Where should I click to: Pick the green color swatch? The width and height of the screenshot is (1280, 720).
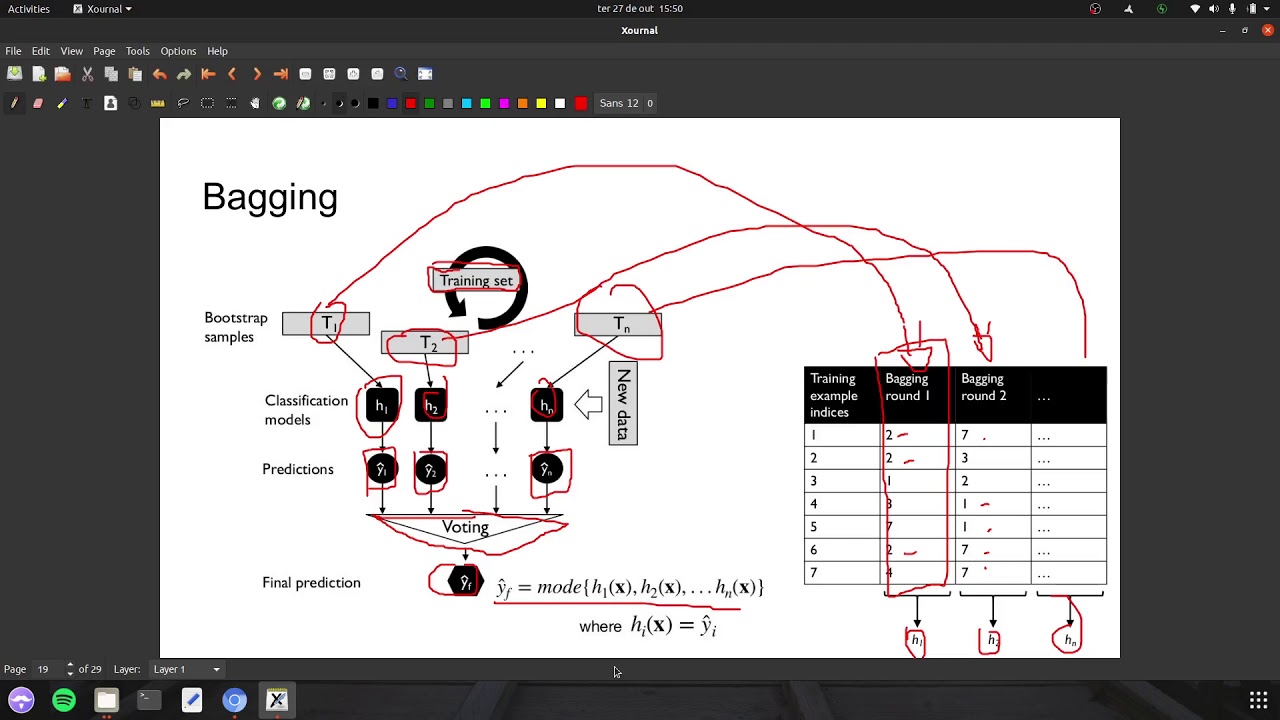click(429, 103)
